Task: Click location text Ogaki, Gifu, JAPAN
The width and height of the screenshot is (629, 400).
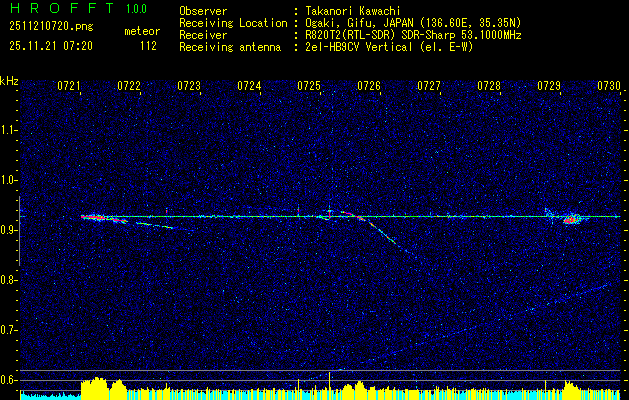Action: (359, 23)
